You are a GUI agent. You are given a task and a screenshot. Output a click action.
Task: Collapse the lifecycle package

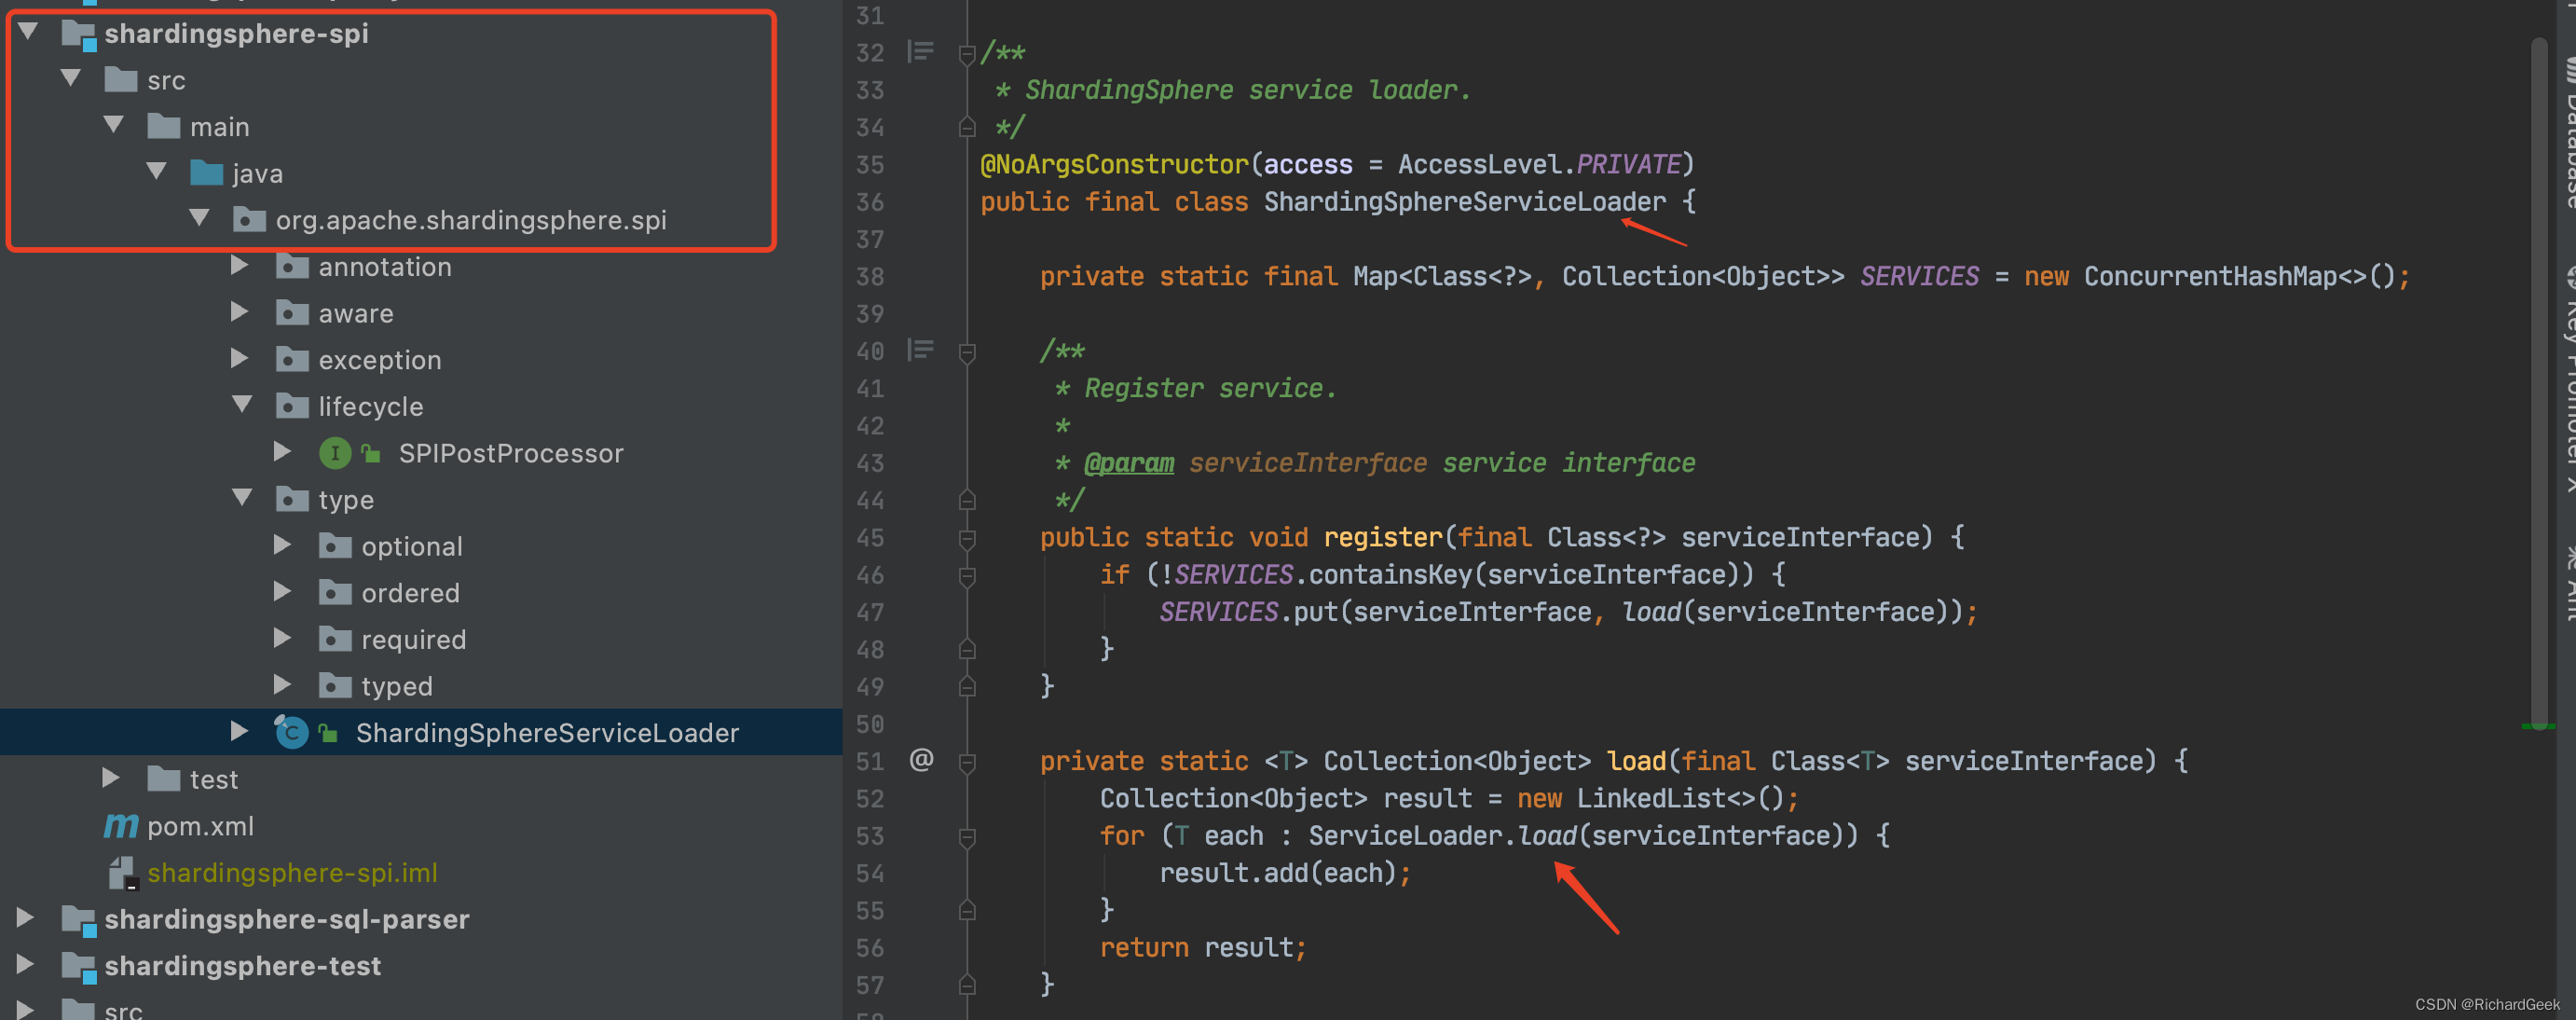pyautogui.click(x=242, y=405)
